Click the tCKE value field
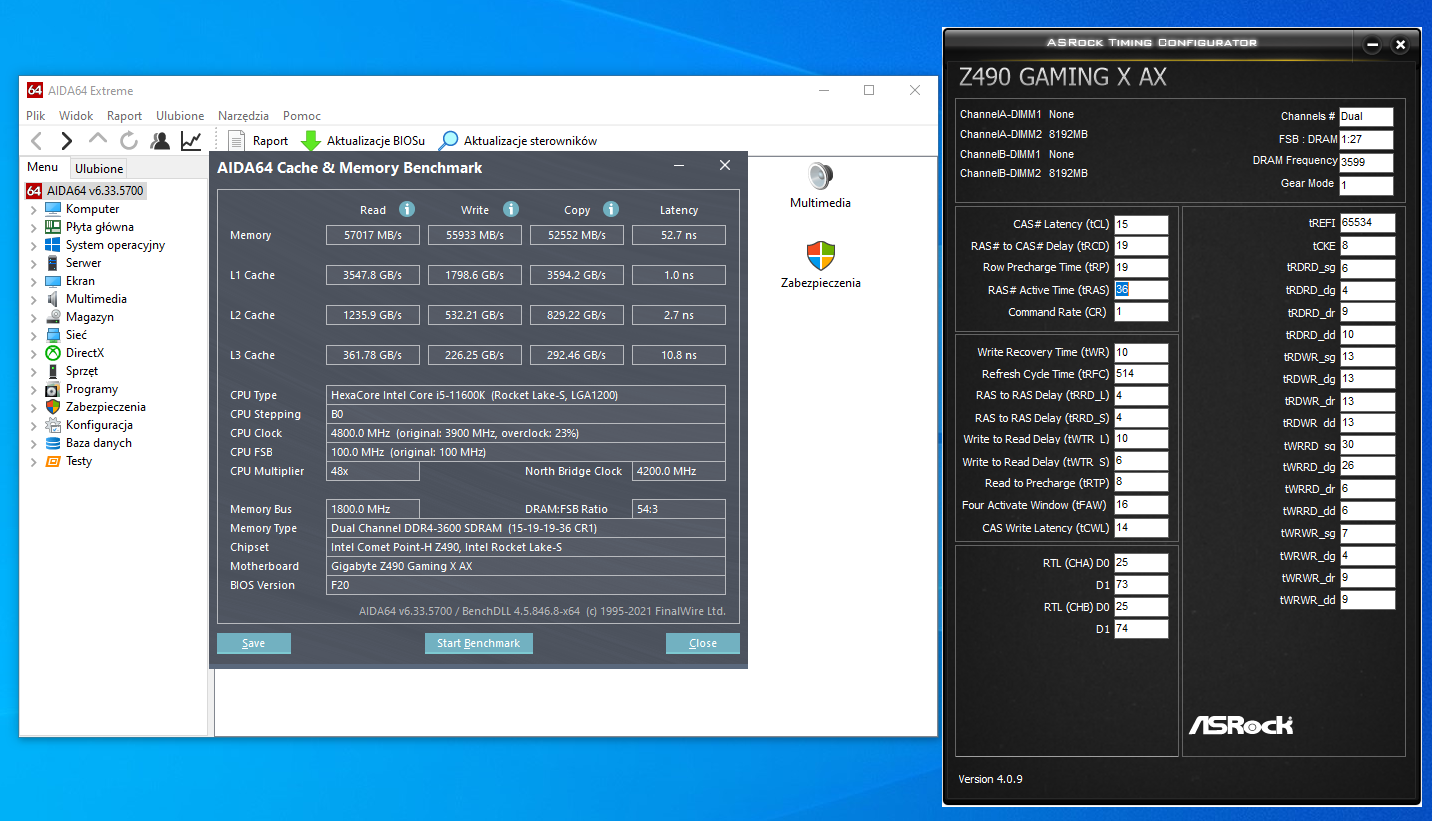 pyautogui.click(x=1368, y=246)
